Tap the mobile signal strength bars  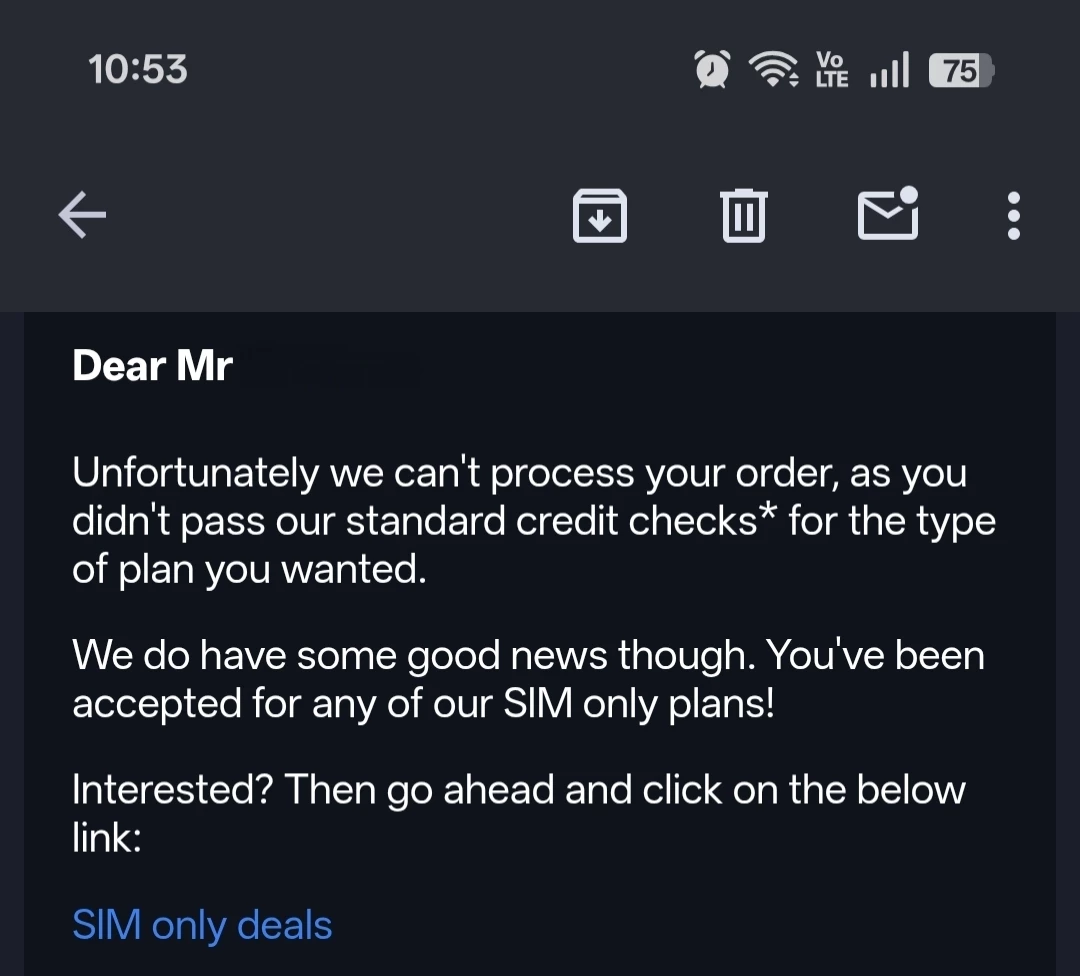click(x=889, y=70)
